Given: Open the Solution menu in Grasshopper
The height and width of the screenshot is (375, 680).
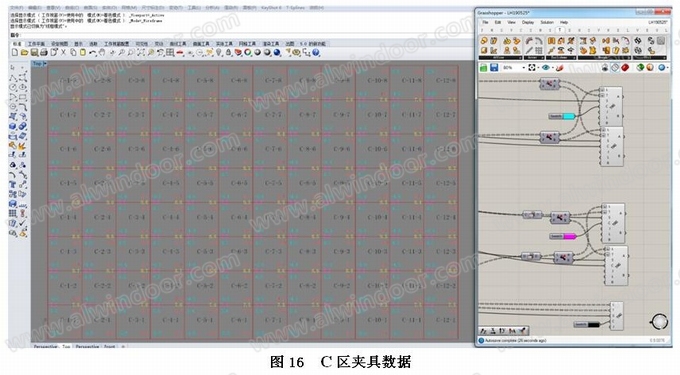Looking at the screenshot, I should [x=546, y=22].
